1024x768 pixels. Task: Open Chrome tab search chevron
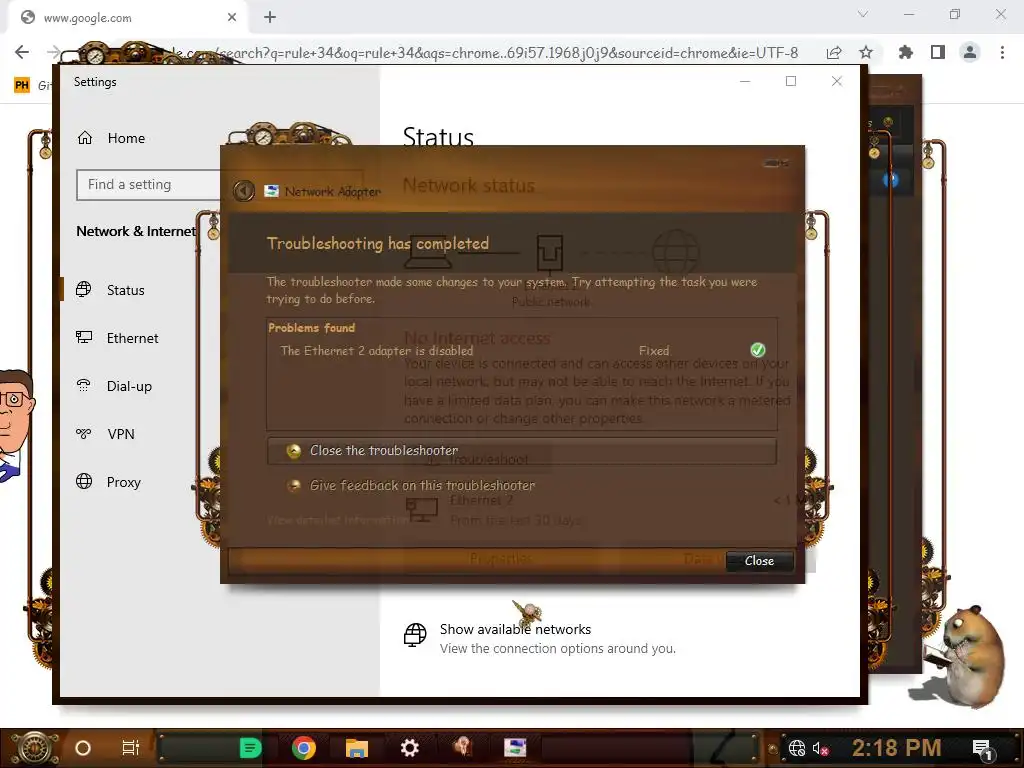[863, 14]
